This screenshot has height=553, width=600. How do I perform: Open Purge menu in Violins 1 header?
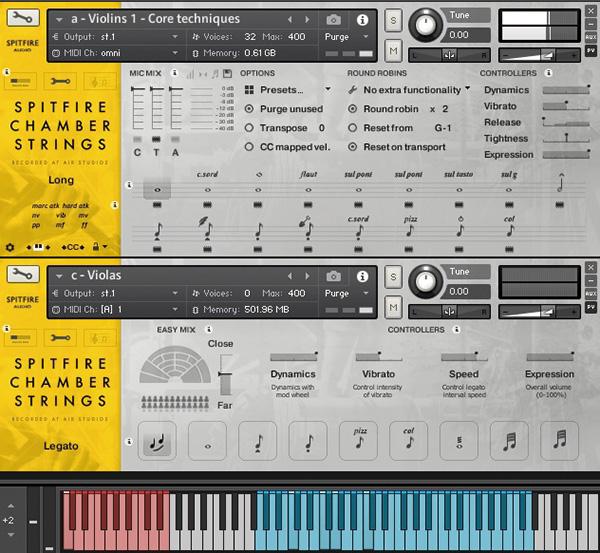[346, 37]
